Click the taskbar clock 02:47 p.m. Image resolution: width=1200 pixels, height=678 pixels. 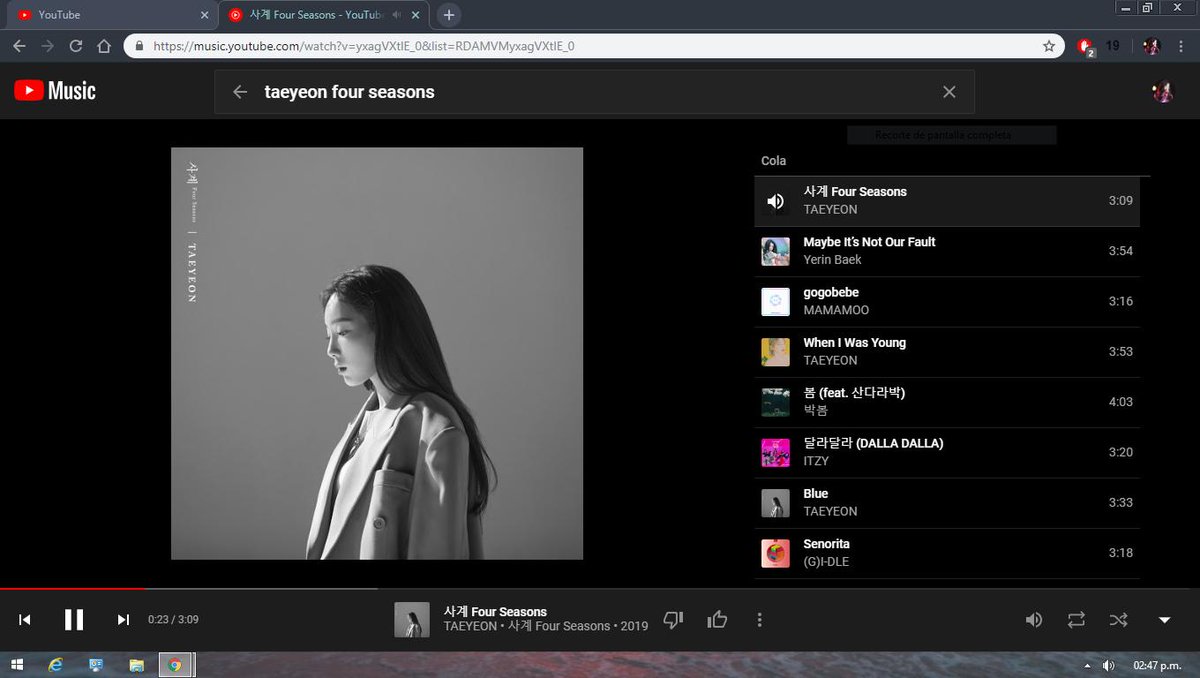tap(1155, 665)
